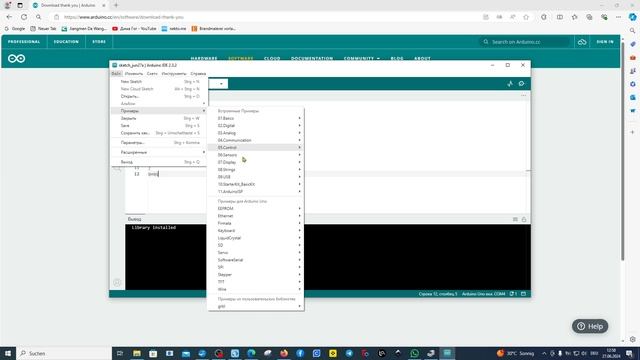Open the Скетч menu in menu bar
The width and height of the screenshot is (640, 360).
tap(152, 74)
